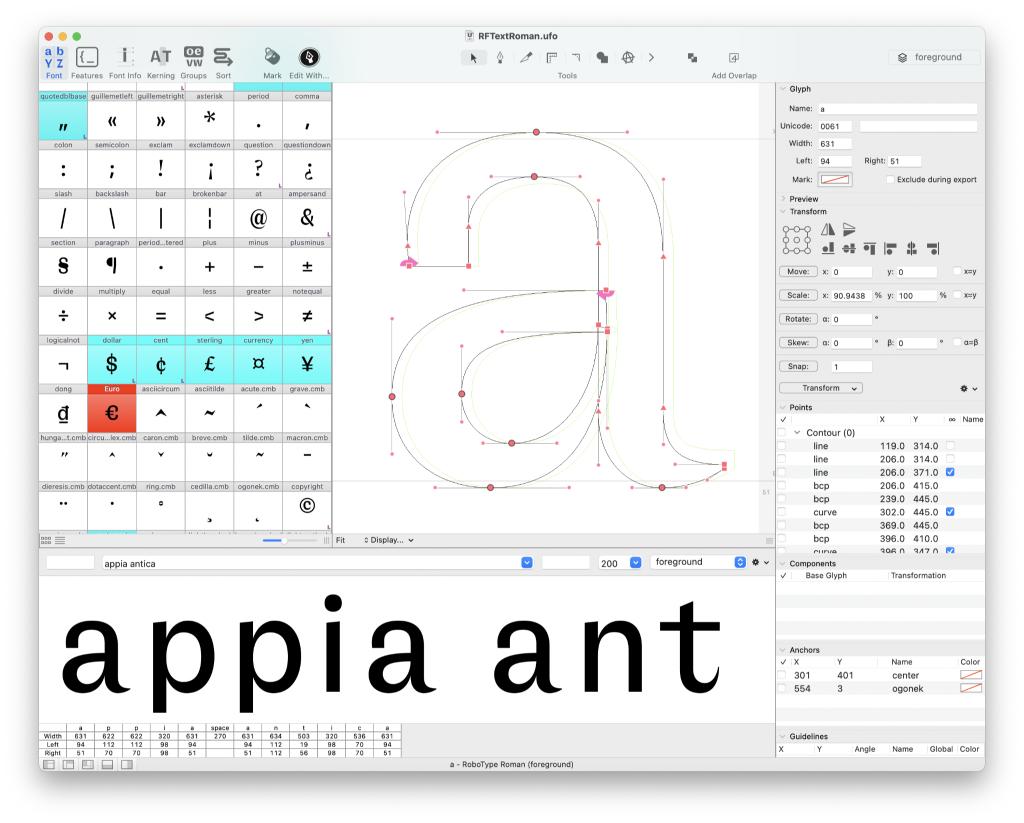Click the Fit zoom button
This screenshot has height=823, width=1024.
click(x=340, y=540)
